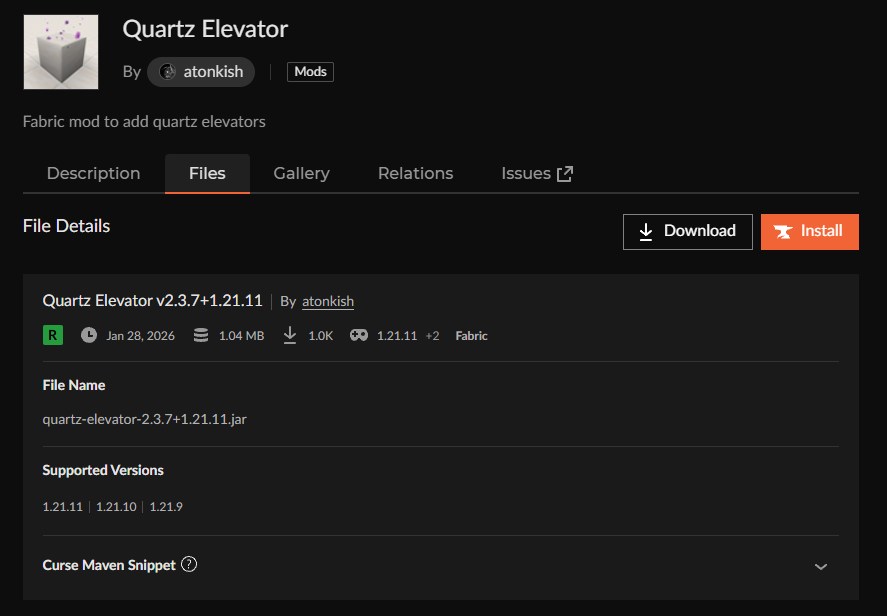Click the file size stack icon
887x616 pixels.
pyautogui.click(x=201, y=336)
